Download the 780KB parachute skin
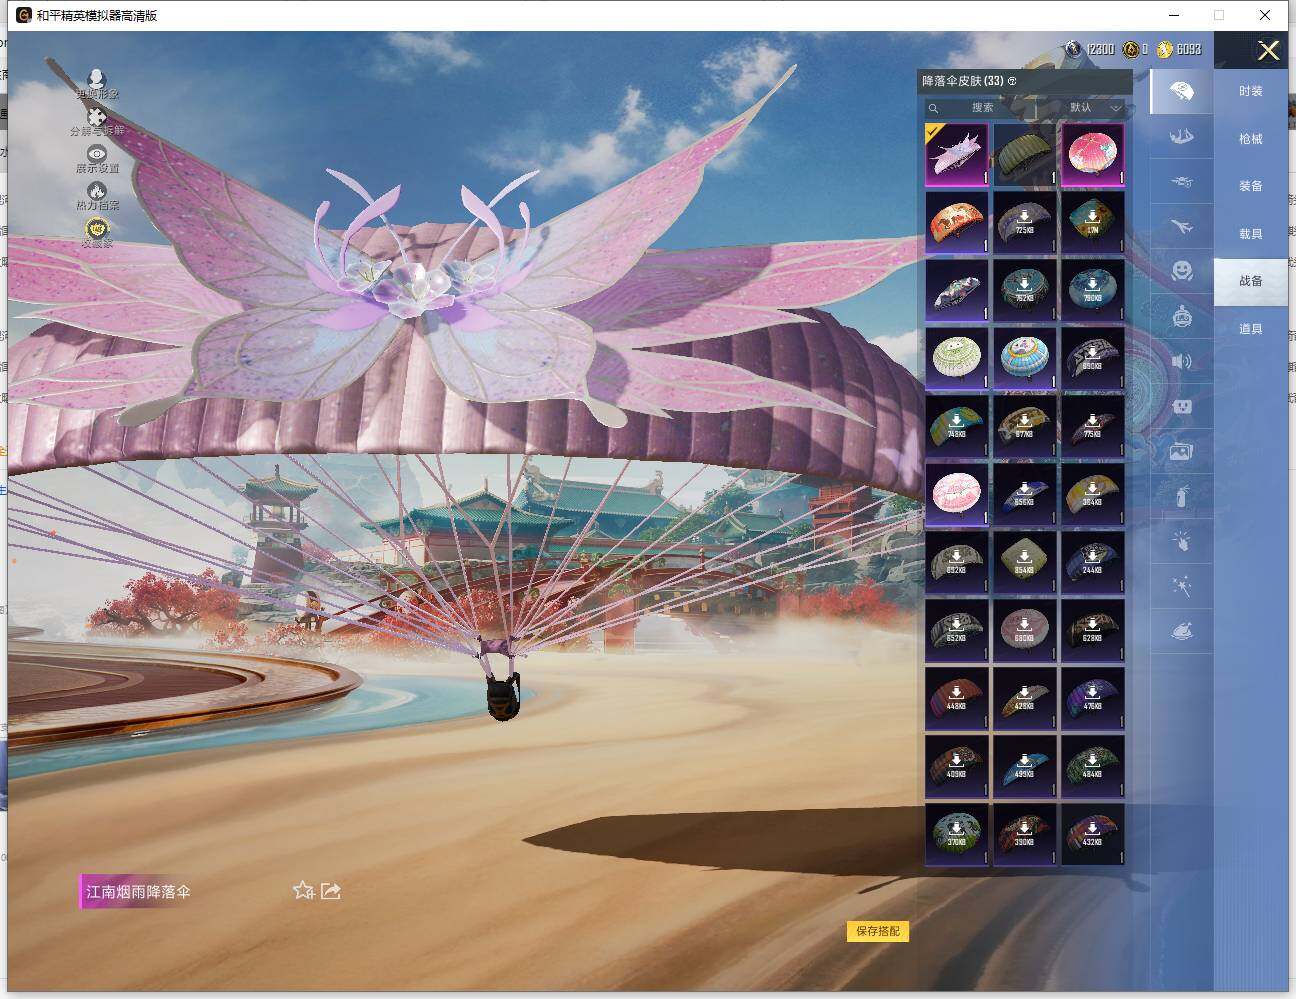Screen dimensions: 1296x999 click(1093, 291)
